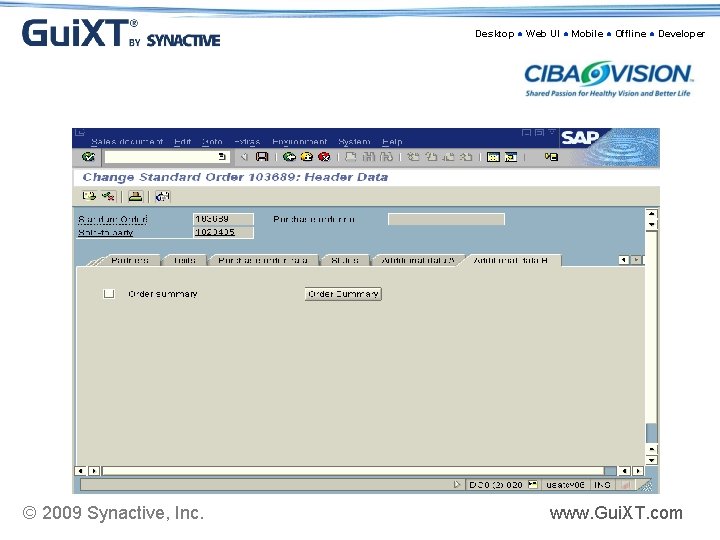The height and width of the screenshot is (540, 720).
Task: Click the red Cancel icon
Action: (324, 157)
